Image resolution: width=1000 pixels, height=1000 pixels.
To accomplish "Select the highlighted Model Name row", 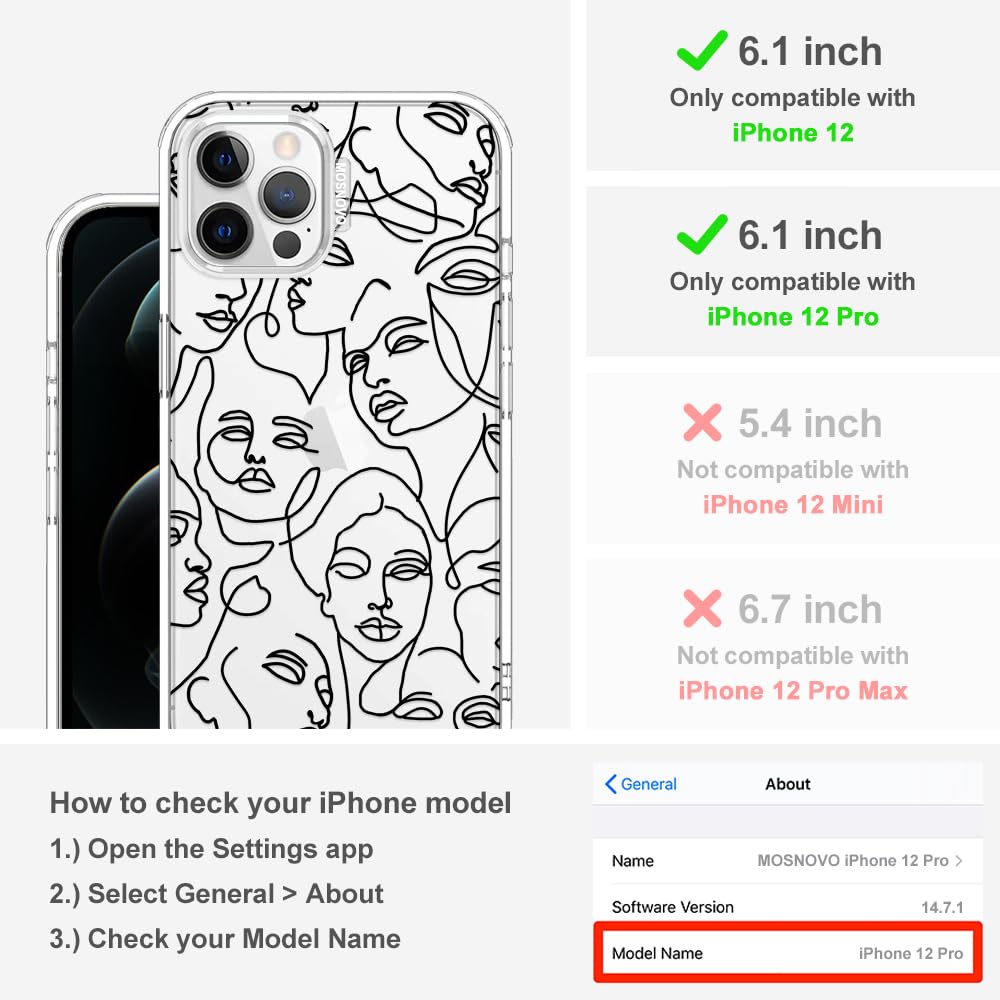I will click(x=788, y=952).
